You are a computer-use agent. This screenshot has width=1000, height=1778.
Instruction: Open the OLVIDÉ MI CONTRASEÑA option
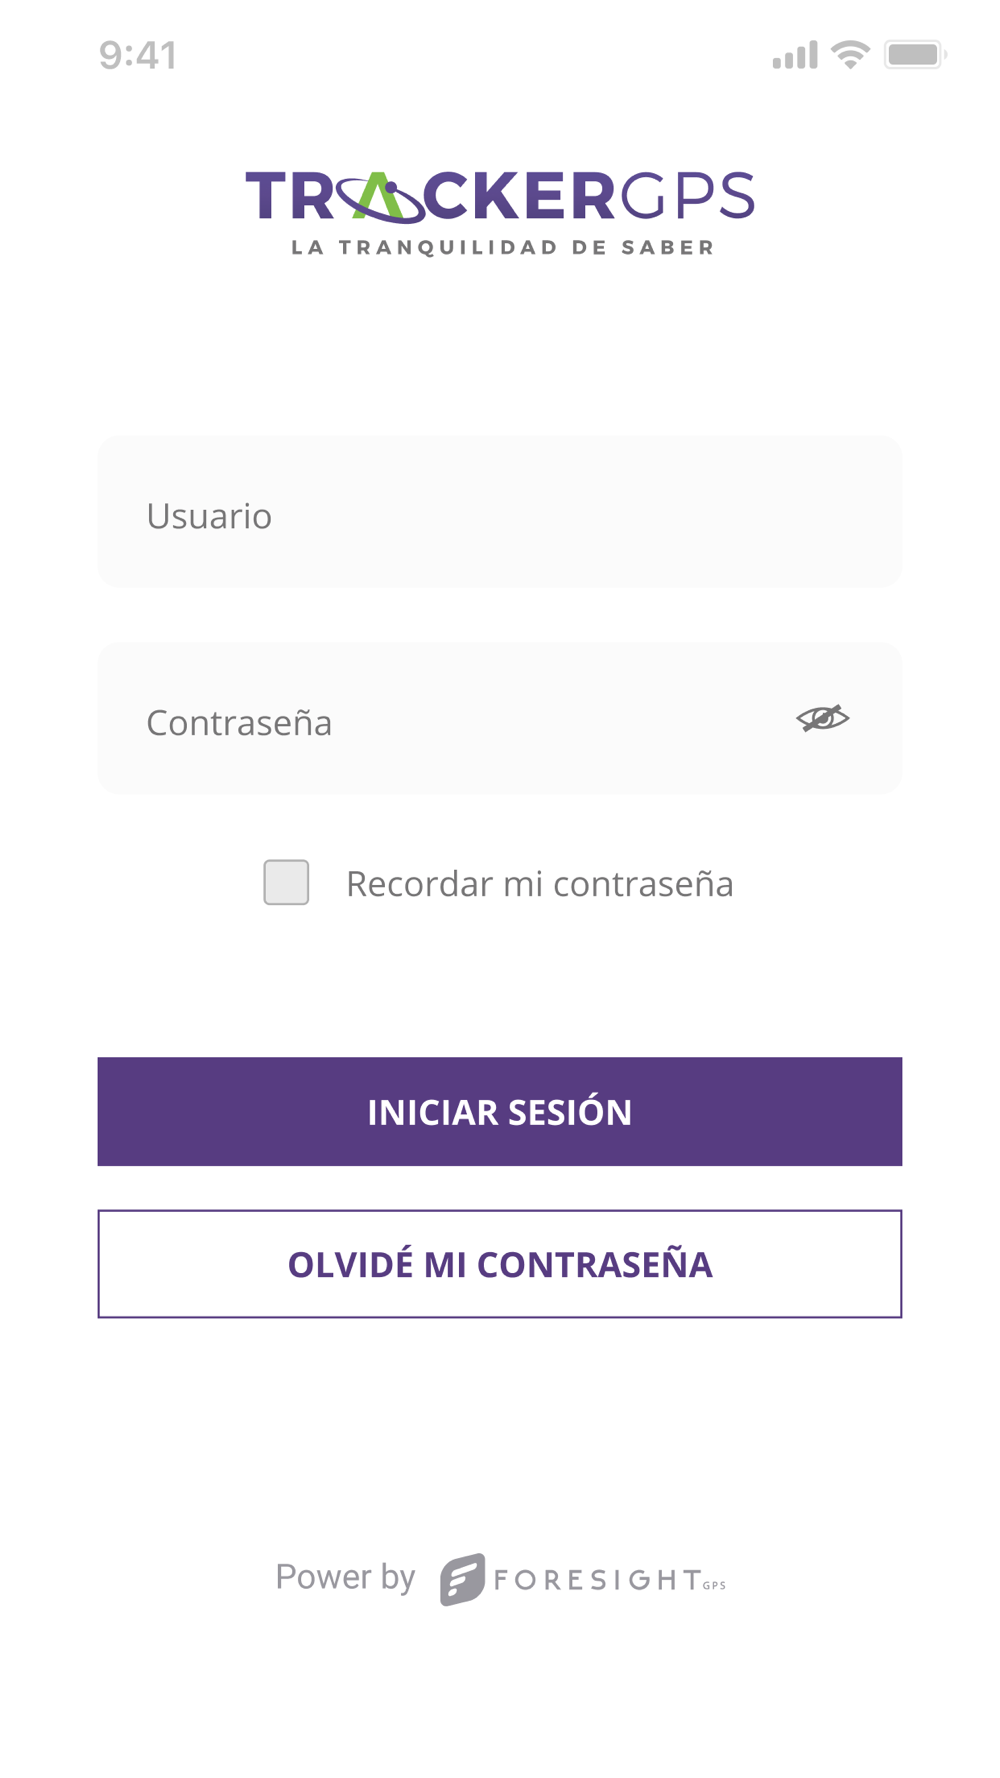pyautogui.click(x=500, y=1264)
